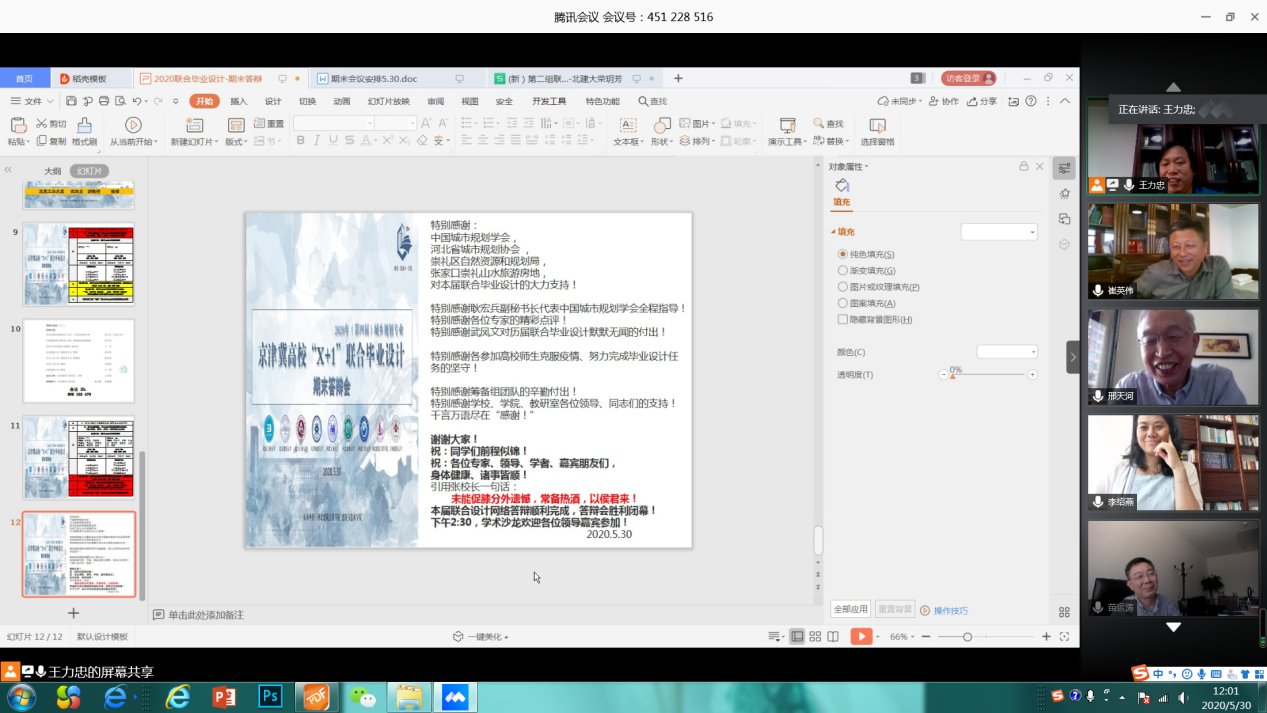Insert a text box (文本框)

pos(627,125)
